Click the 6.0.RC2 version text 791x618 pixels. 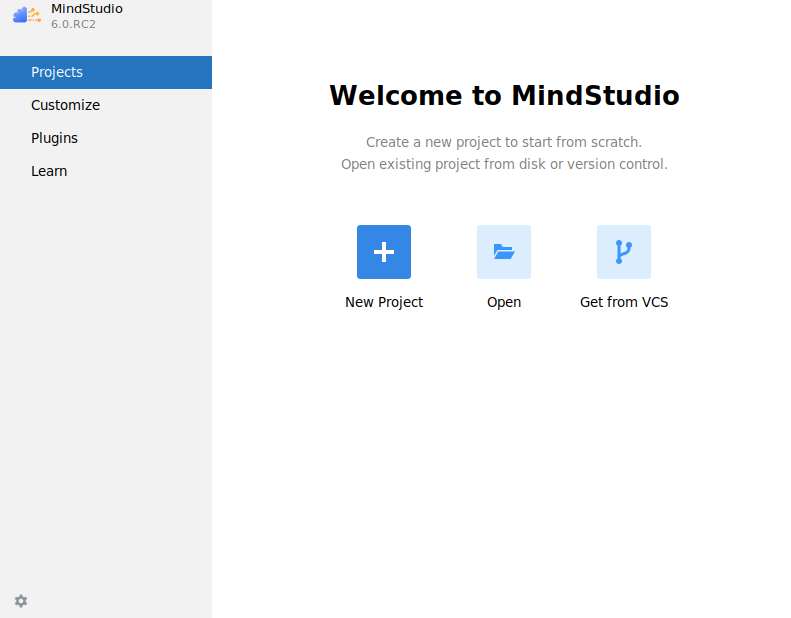click(x=73, y=24)
